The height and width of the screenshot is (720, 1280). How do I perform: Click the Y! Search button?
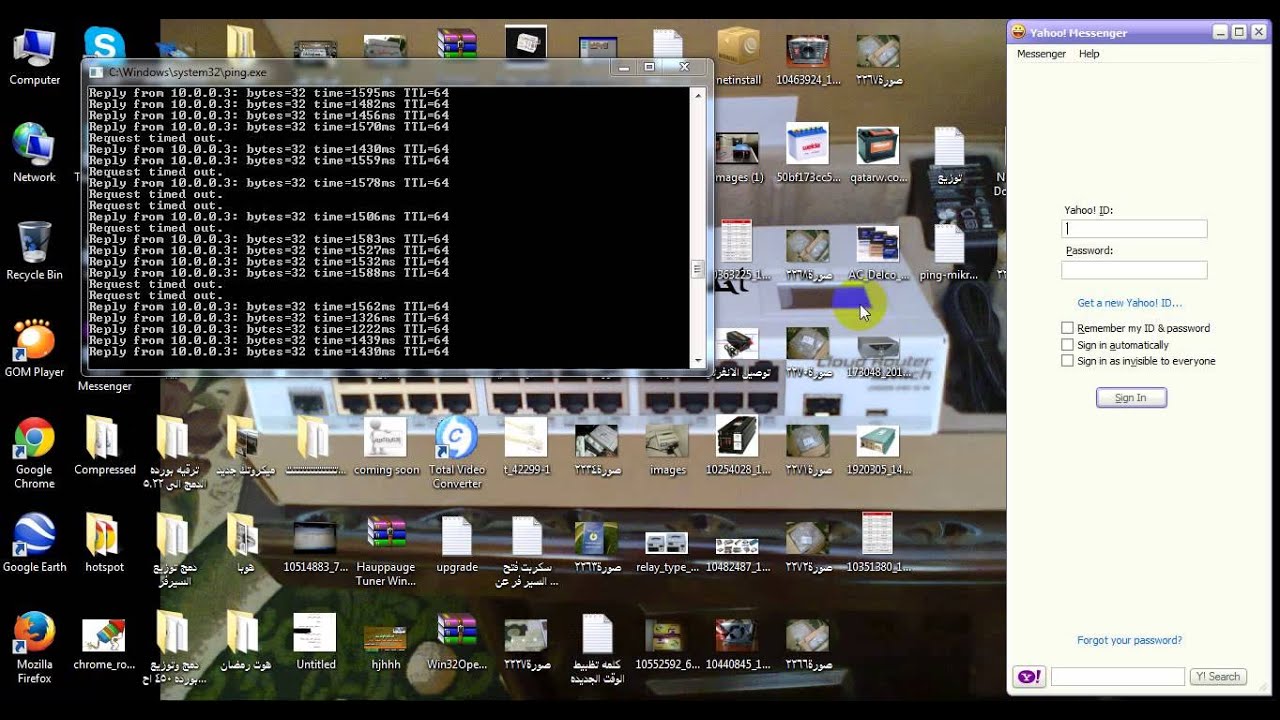tap(1217, 677)
